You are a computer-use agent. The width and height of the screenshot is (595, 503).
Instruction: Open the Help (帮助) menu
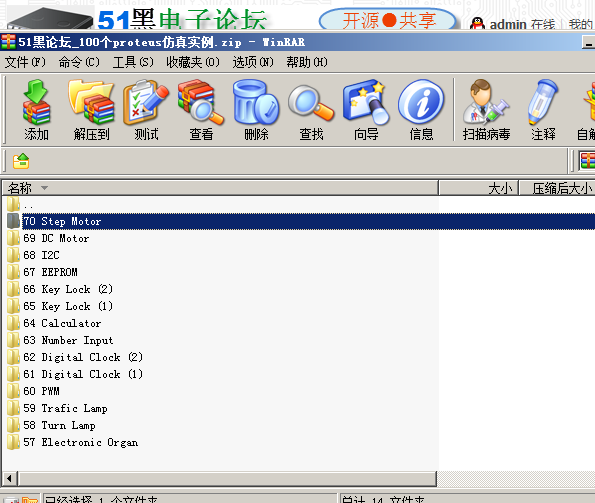(x=307, y=62)
